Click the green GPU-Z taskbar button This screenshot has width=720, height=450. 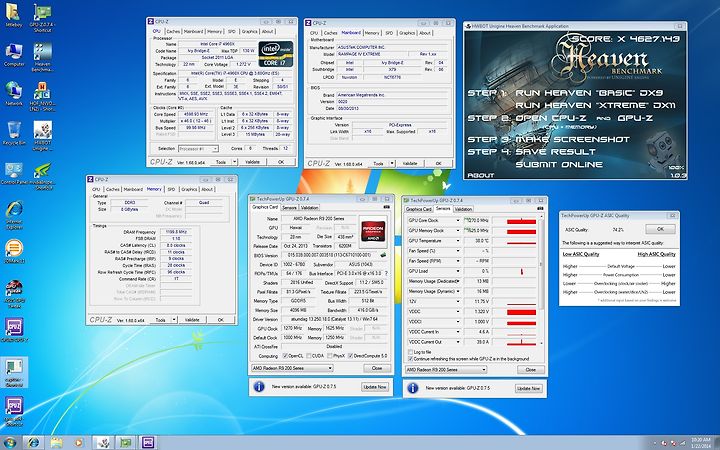pyautogui.click(x=125, y=443)
